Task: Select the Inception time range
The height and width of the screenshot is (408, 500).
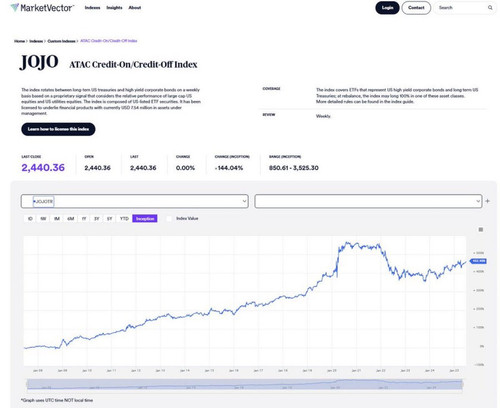Action: [x=145, y=219]
